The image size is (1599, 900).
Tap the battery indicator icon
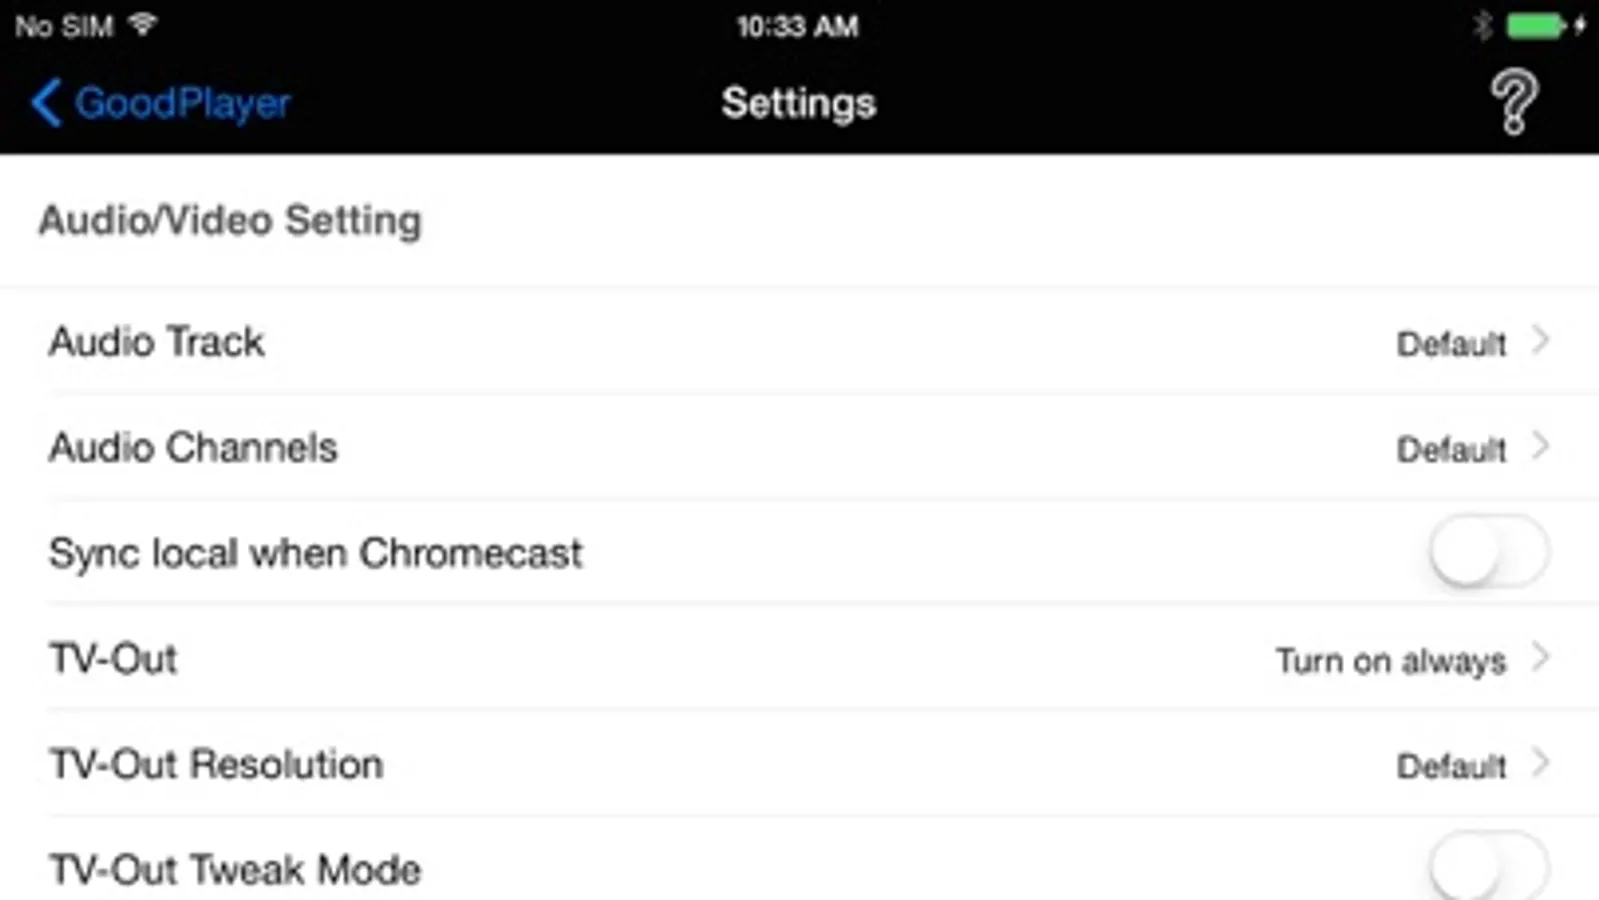(1537, 26)
